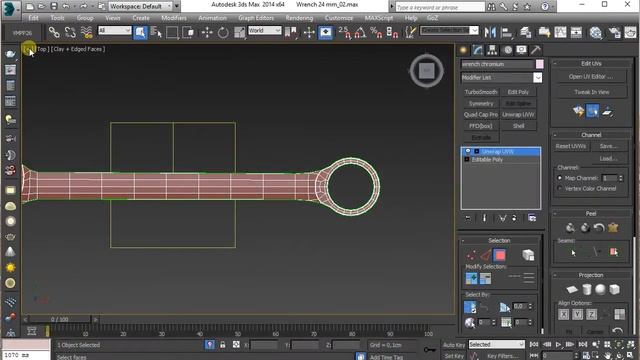Switch to the Hierarchy command panel tab
Screen dimensions: 640x360
coord(492,50)
